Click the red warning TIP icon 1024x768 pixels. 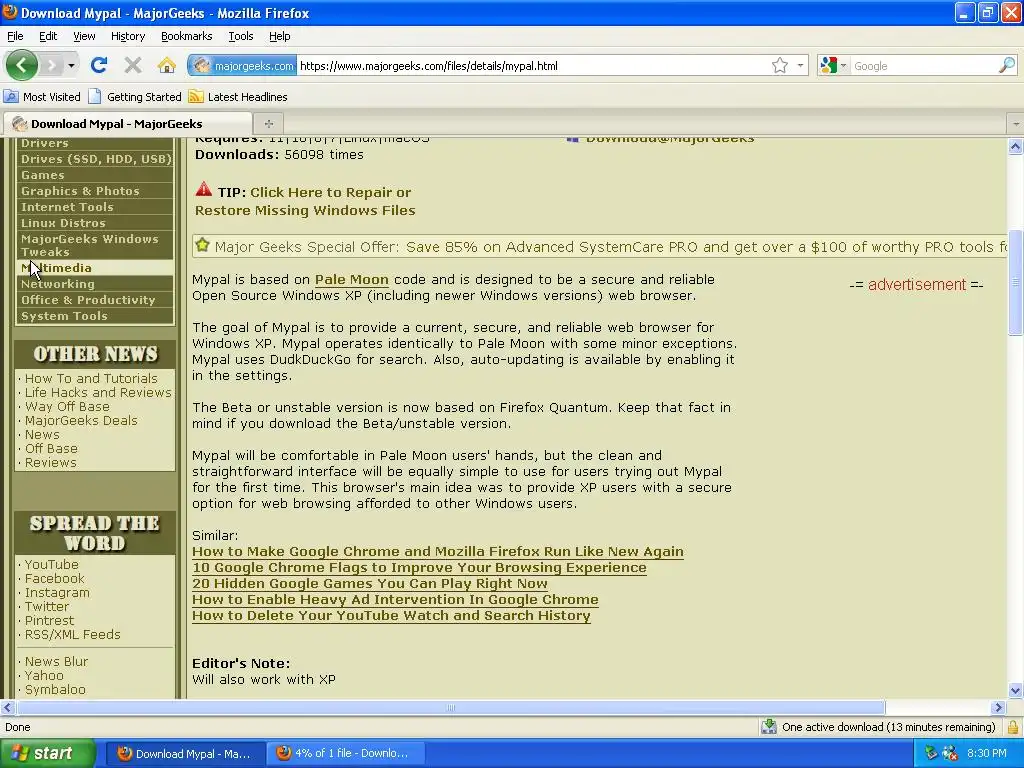coord(204,190)
